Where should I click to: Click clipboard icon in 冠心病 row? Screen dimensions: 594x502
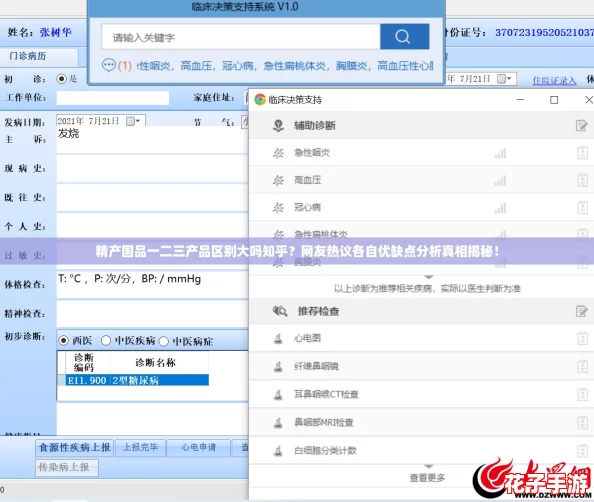click(x=582, y=207)
